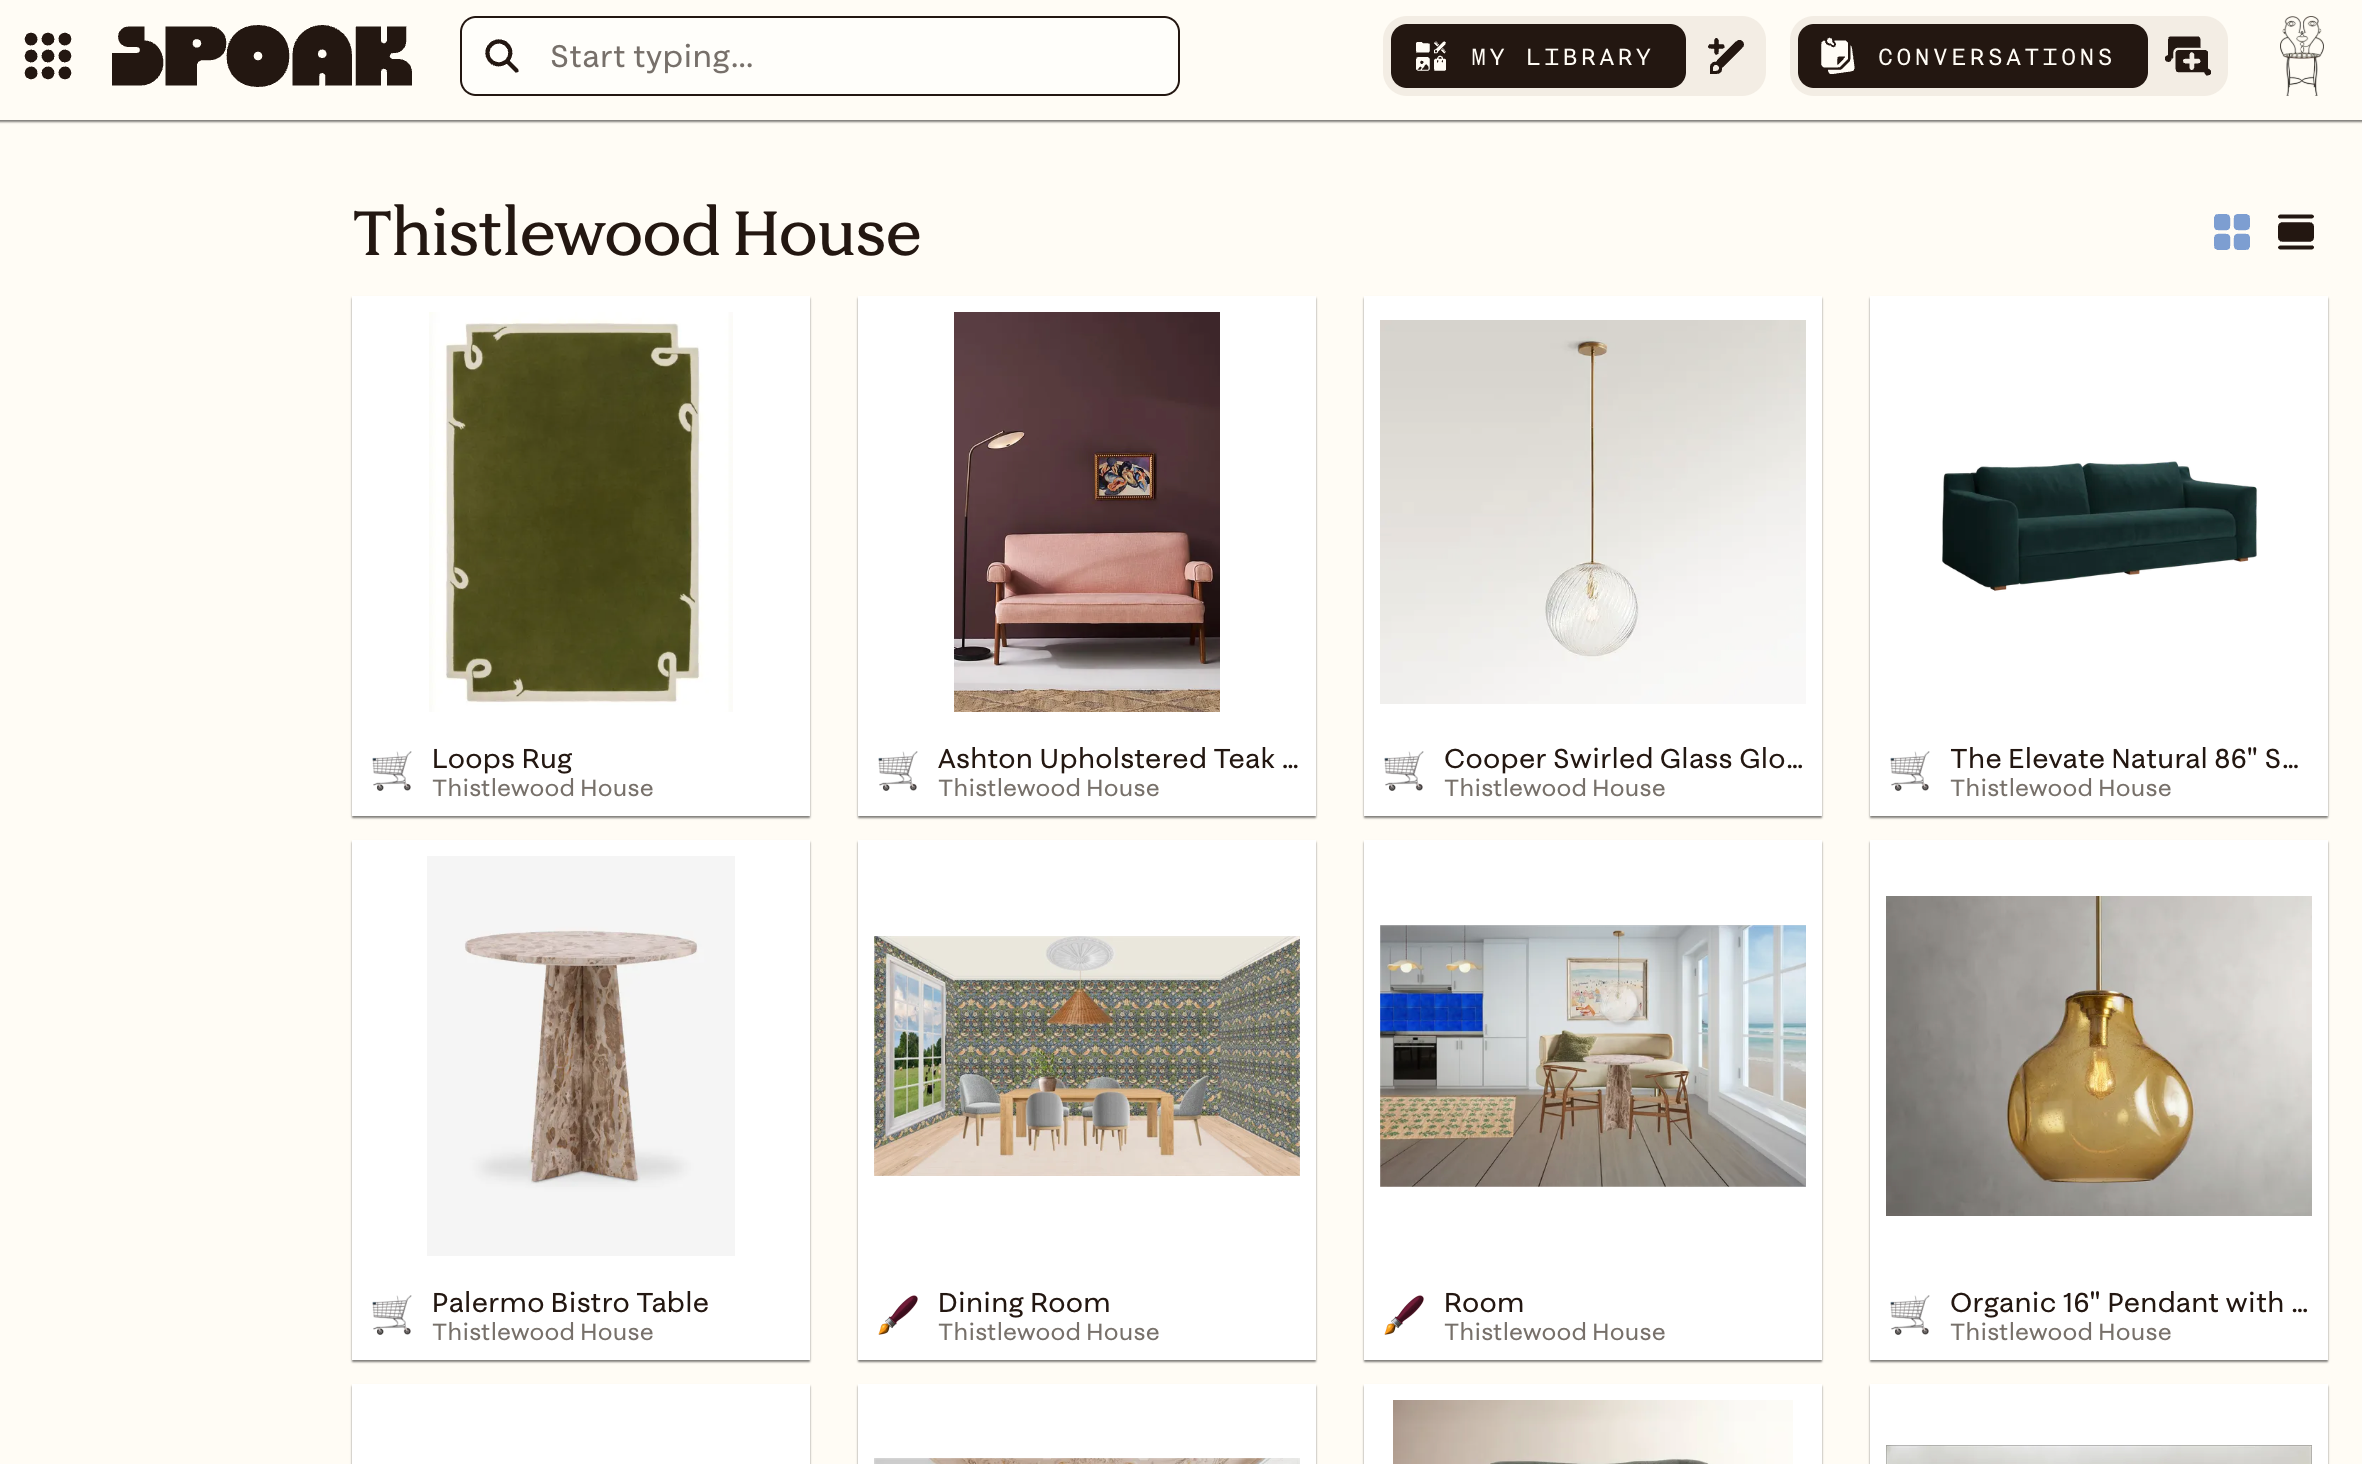Viewport: 2362px width, 1464px height.
Task: Click cart icon beside Palermo Bistro Table
Action: pyautogui.click(x=392, y=1315)
